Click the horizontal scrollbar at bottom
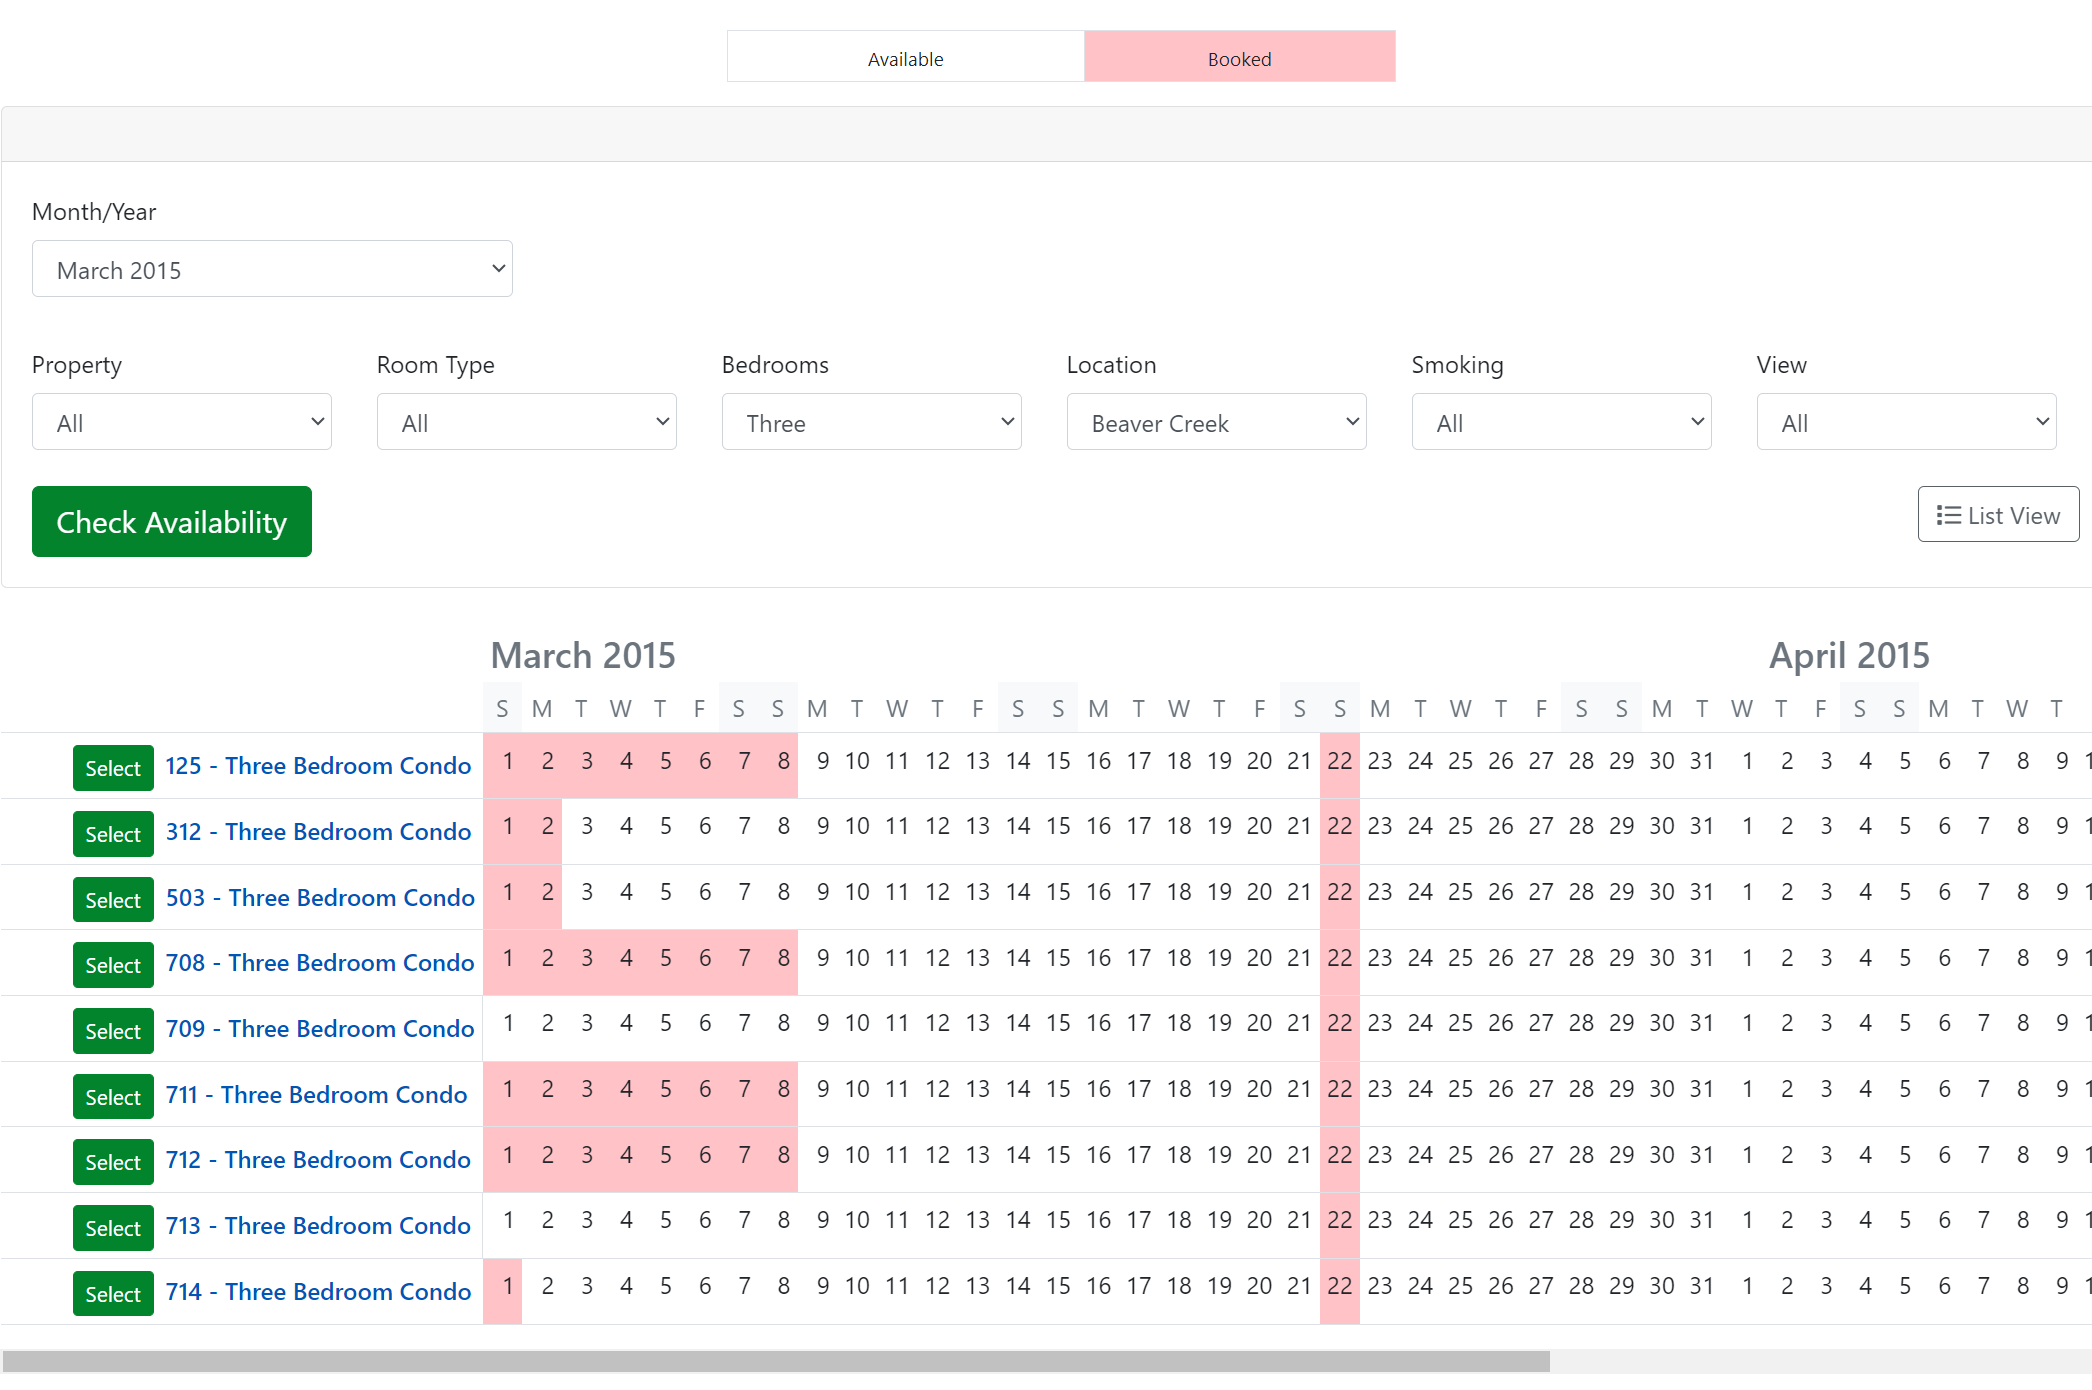Screen dimensions: 2092x1390 [775, 1361]
